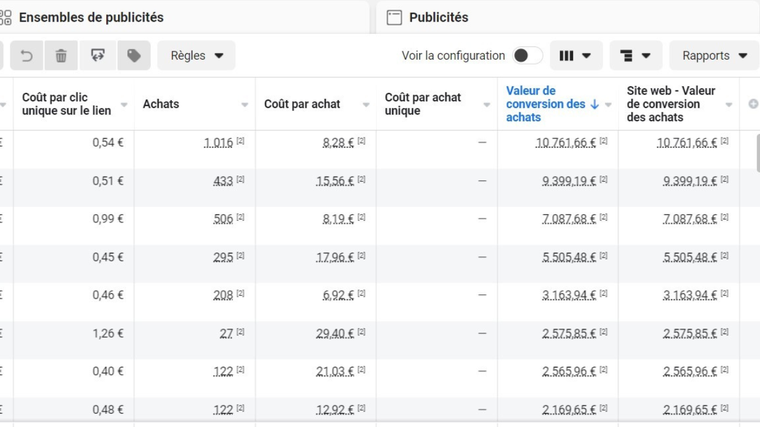The width and height of the screenshot is (760, 427).
Task: Open the breakdown rows dropdown
Action: pos(635,56)
